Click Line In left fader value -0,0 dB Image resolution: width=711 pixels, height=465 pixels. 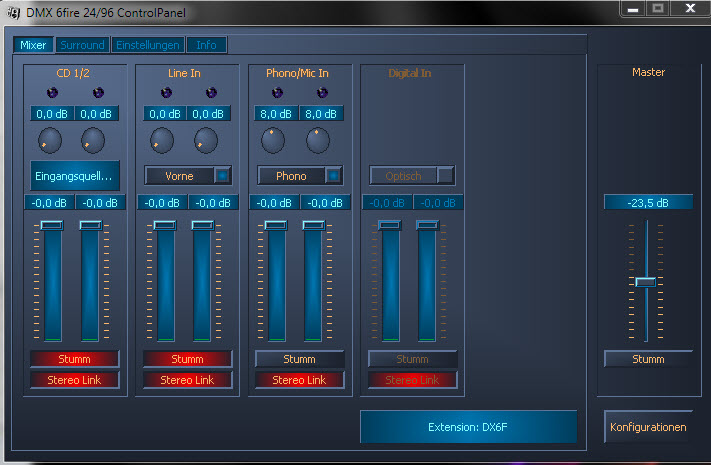162,202
